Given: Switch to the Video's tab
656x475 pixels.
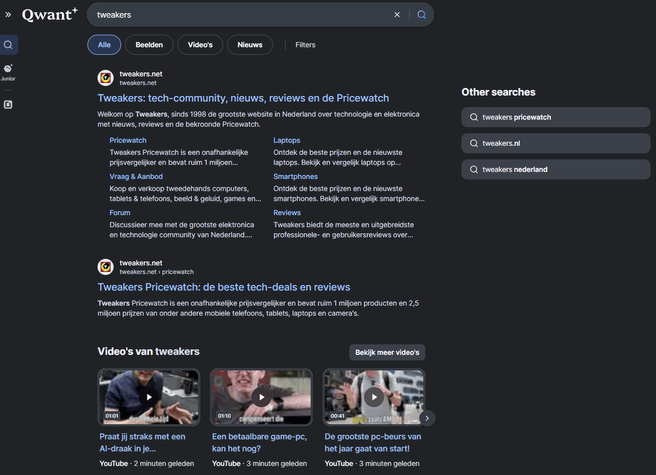Looking at the screenshot, I should pyautogui.click(x=200, y=45).
